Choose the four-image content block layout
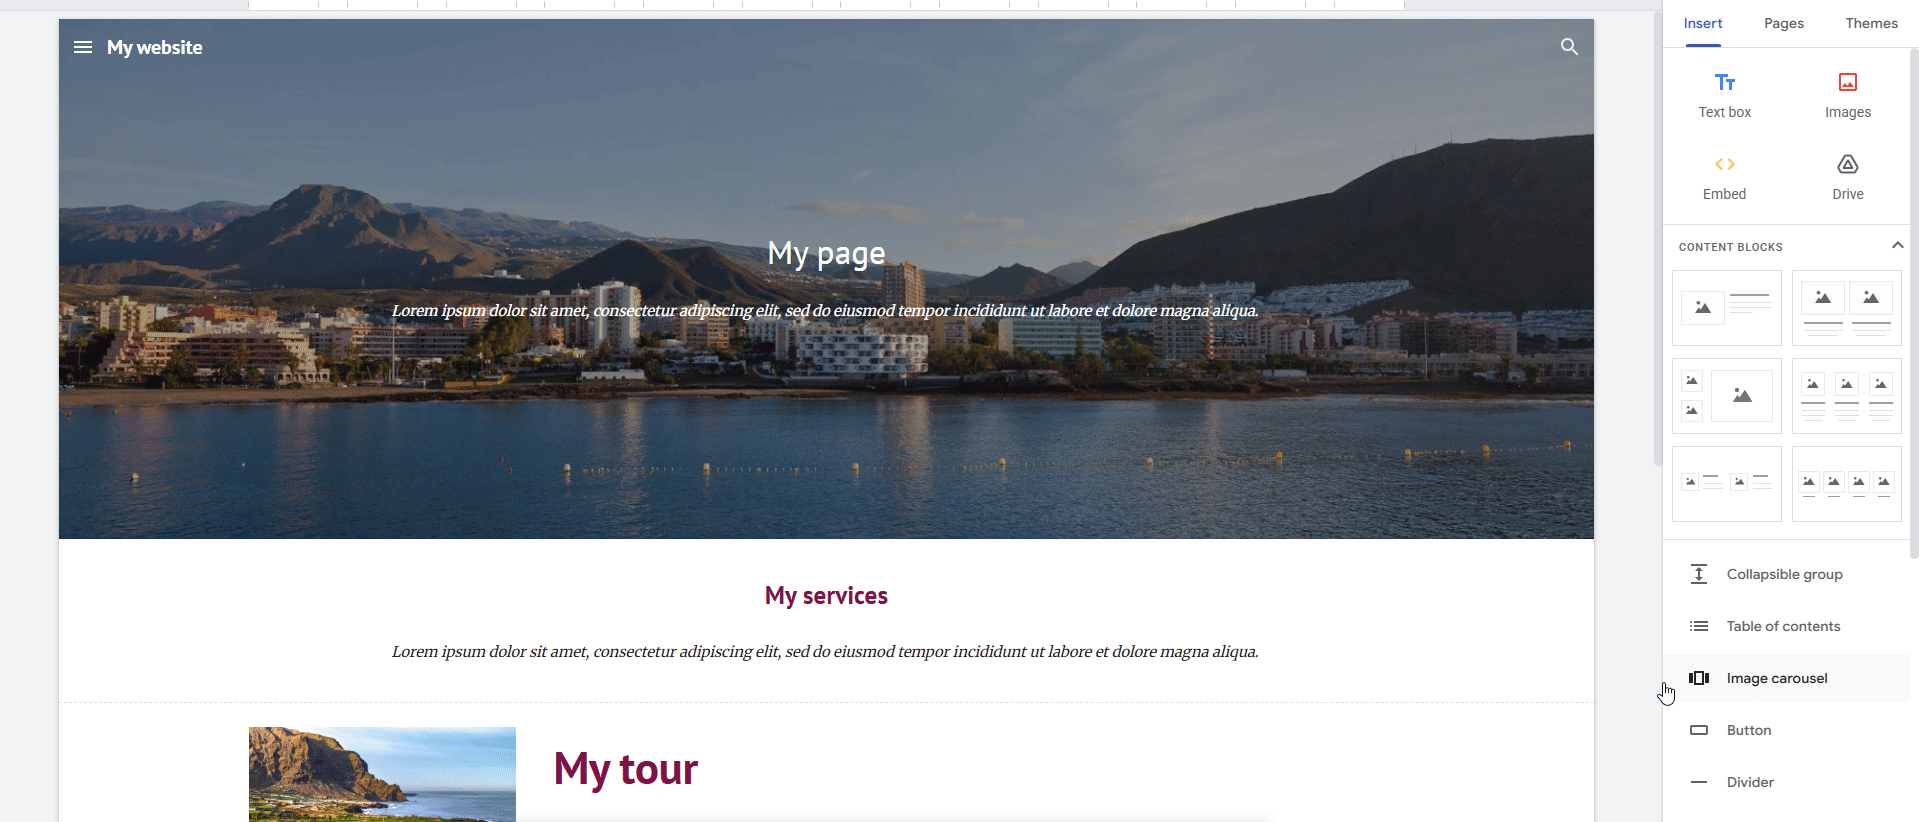Image resolution: width=1919 pixels, height=822 pixels. [1846, 484]
